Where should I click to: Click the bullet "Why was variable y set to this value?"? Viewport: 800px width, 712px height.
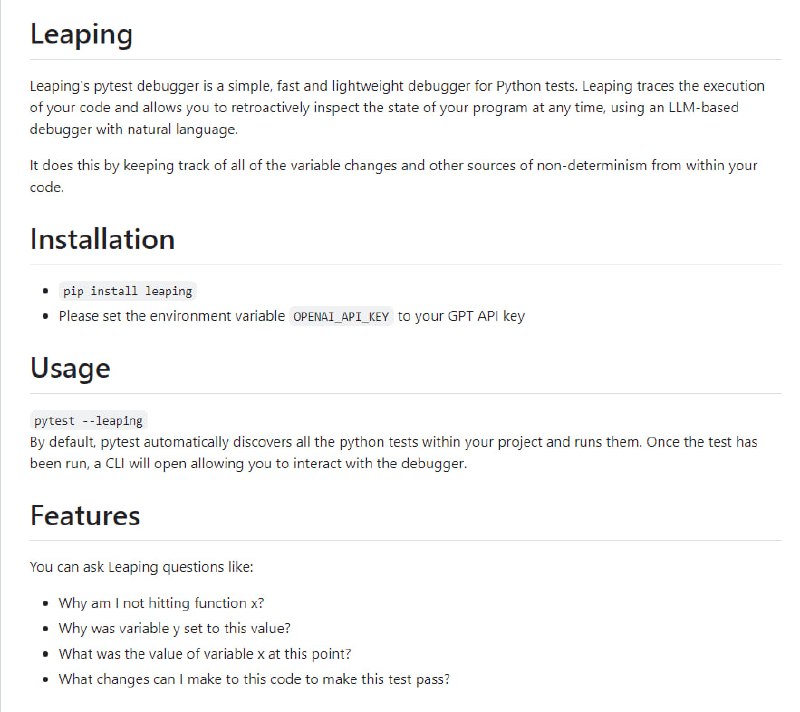pos(174,629)
